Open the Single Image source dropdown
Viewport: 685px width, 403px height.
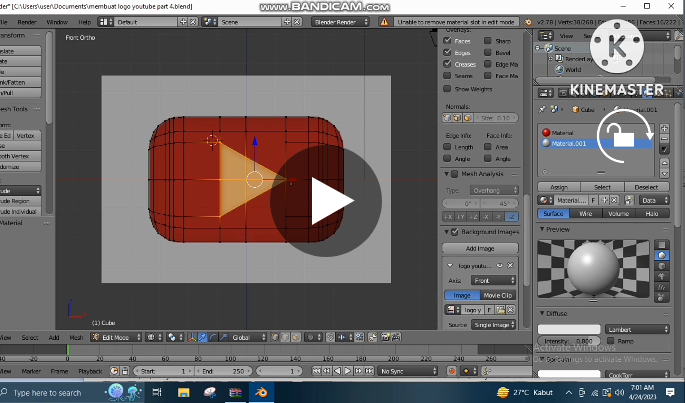click(494, 325)
